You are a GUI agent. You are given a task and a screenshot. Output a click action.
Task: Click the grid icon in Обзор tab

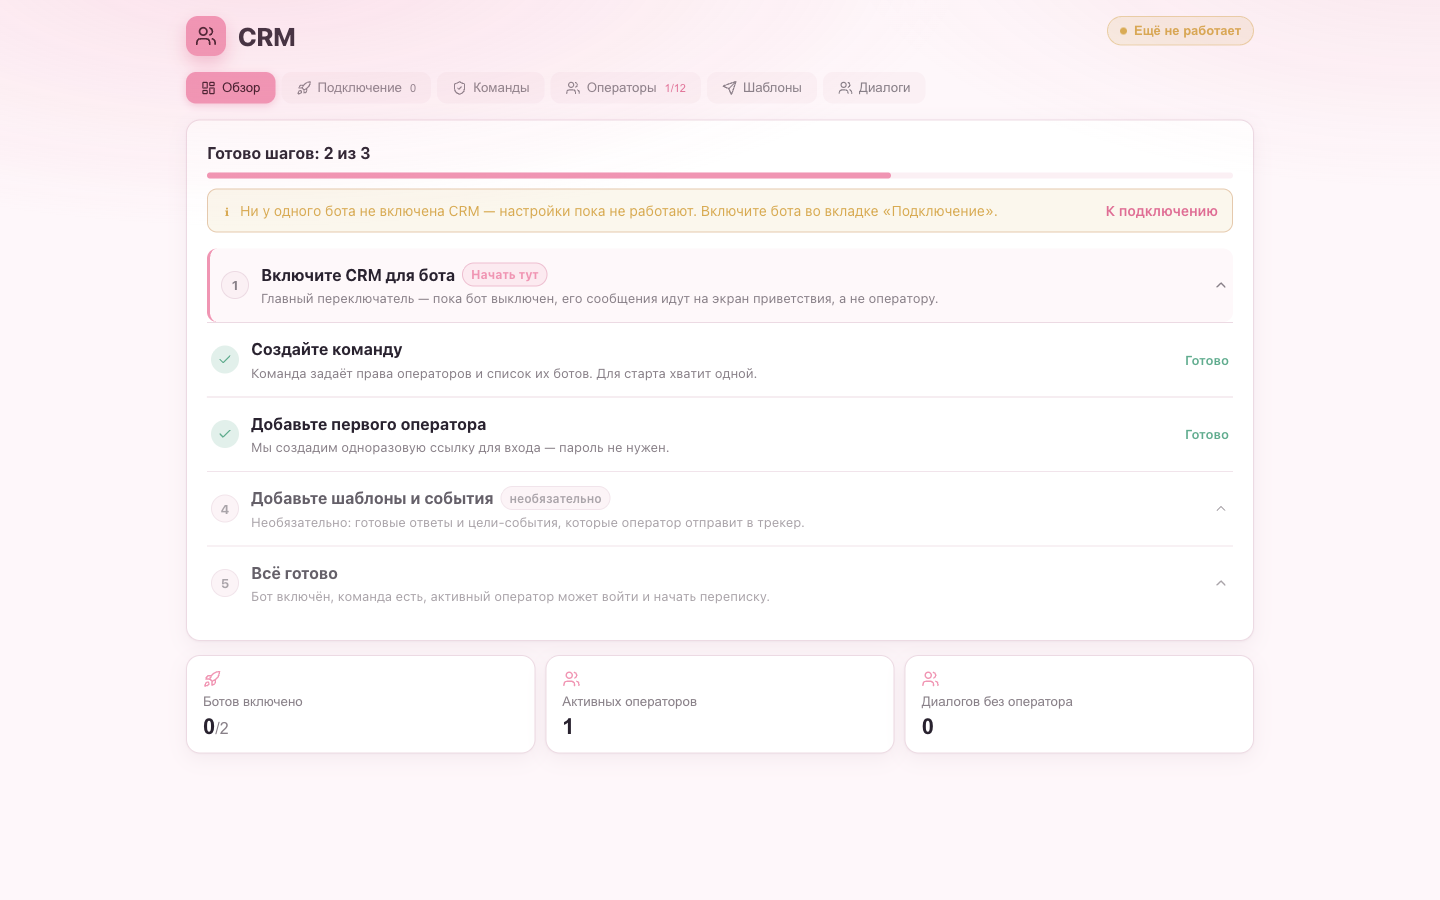208,88
